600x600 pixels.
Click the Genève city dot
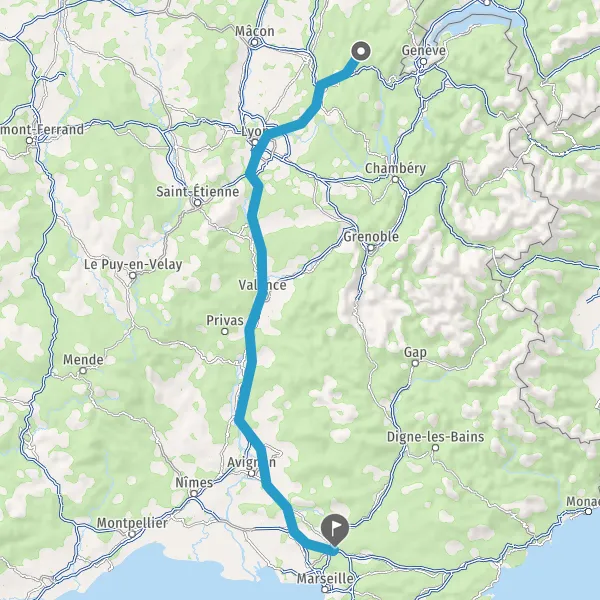[x=423, y=61]
